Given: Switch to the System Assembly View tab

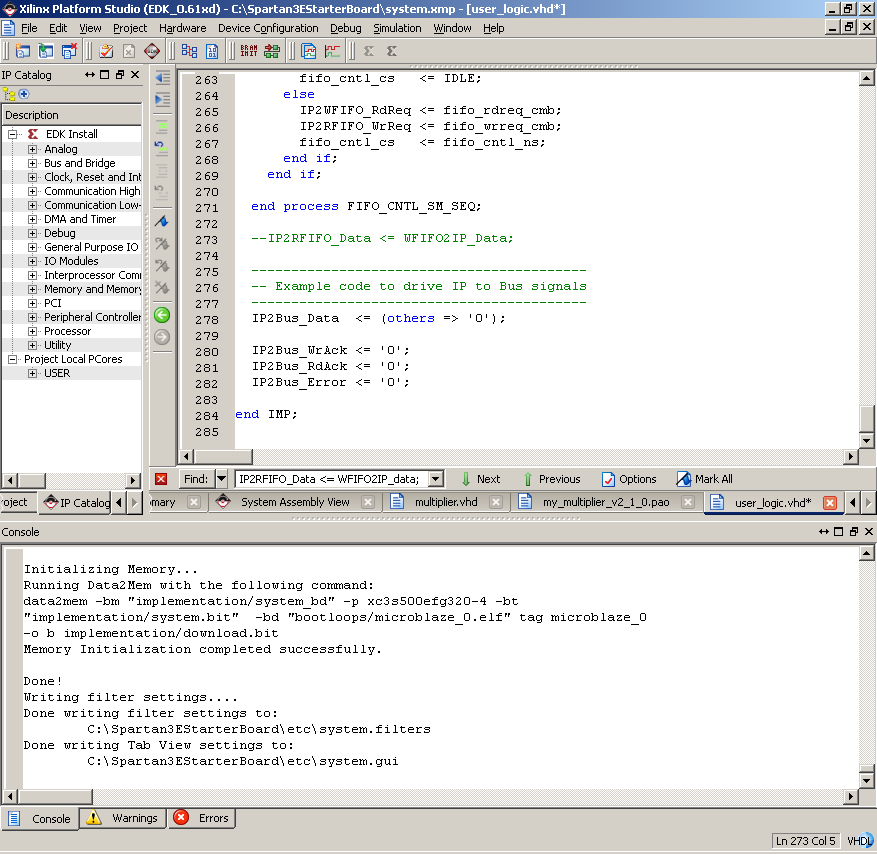Looking at the screenshot, I should pos(295,502).
